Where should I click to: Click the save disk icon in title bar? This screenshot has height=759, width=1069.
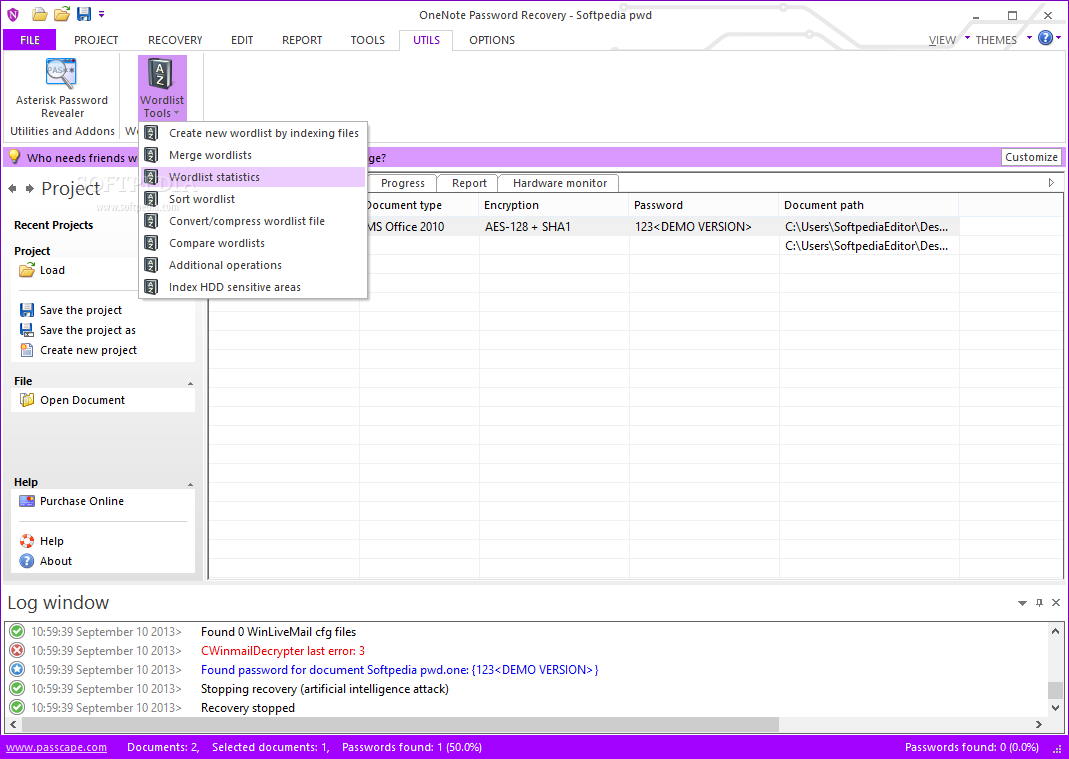84,14
